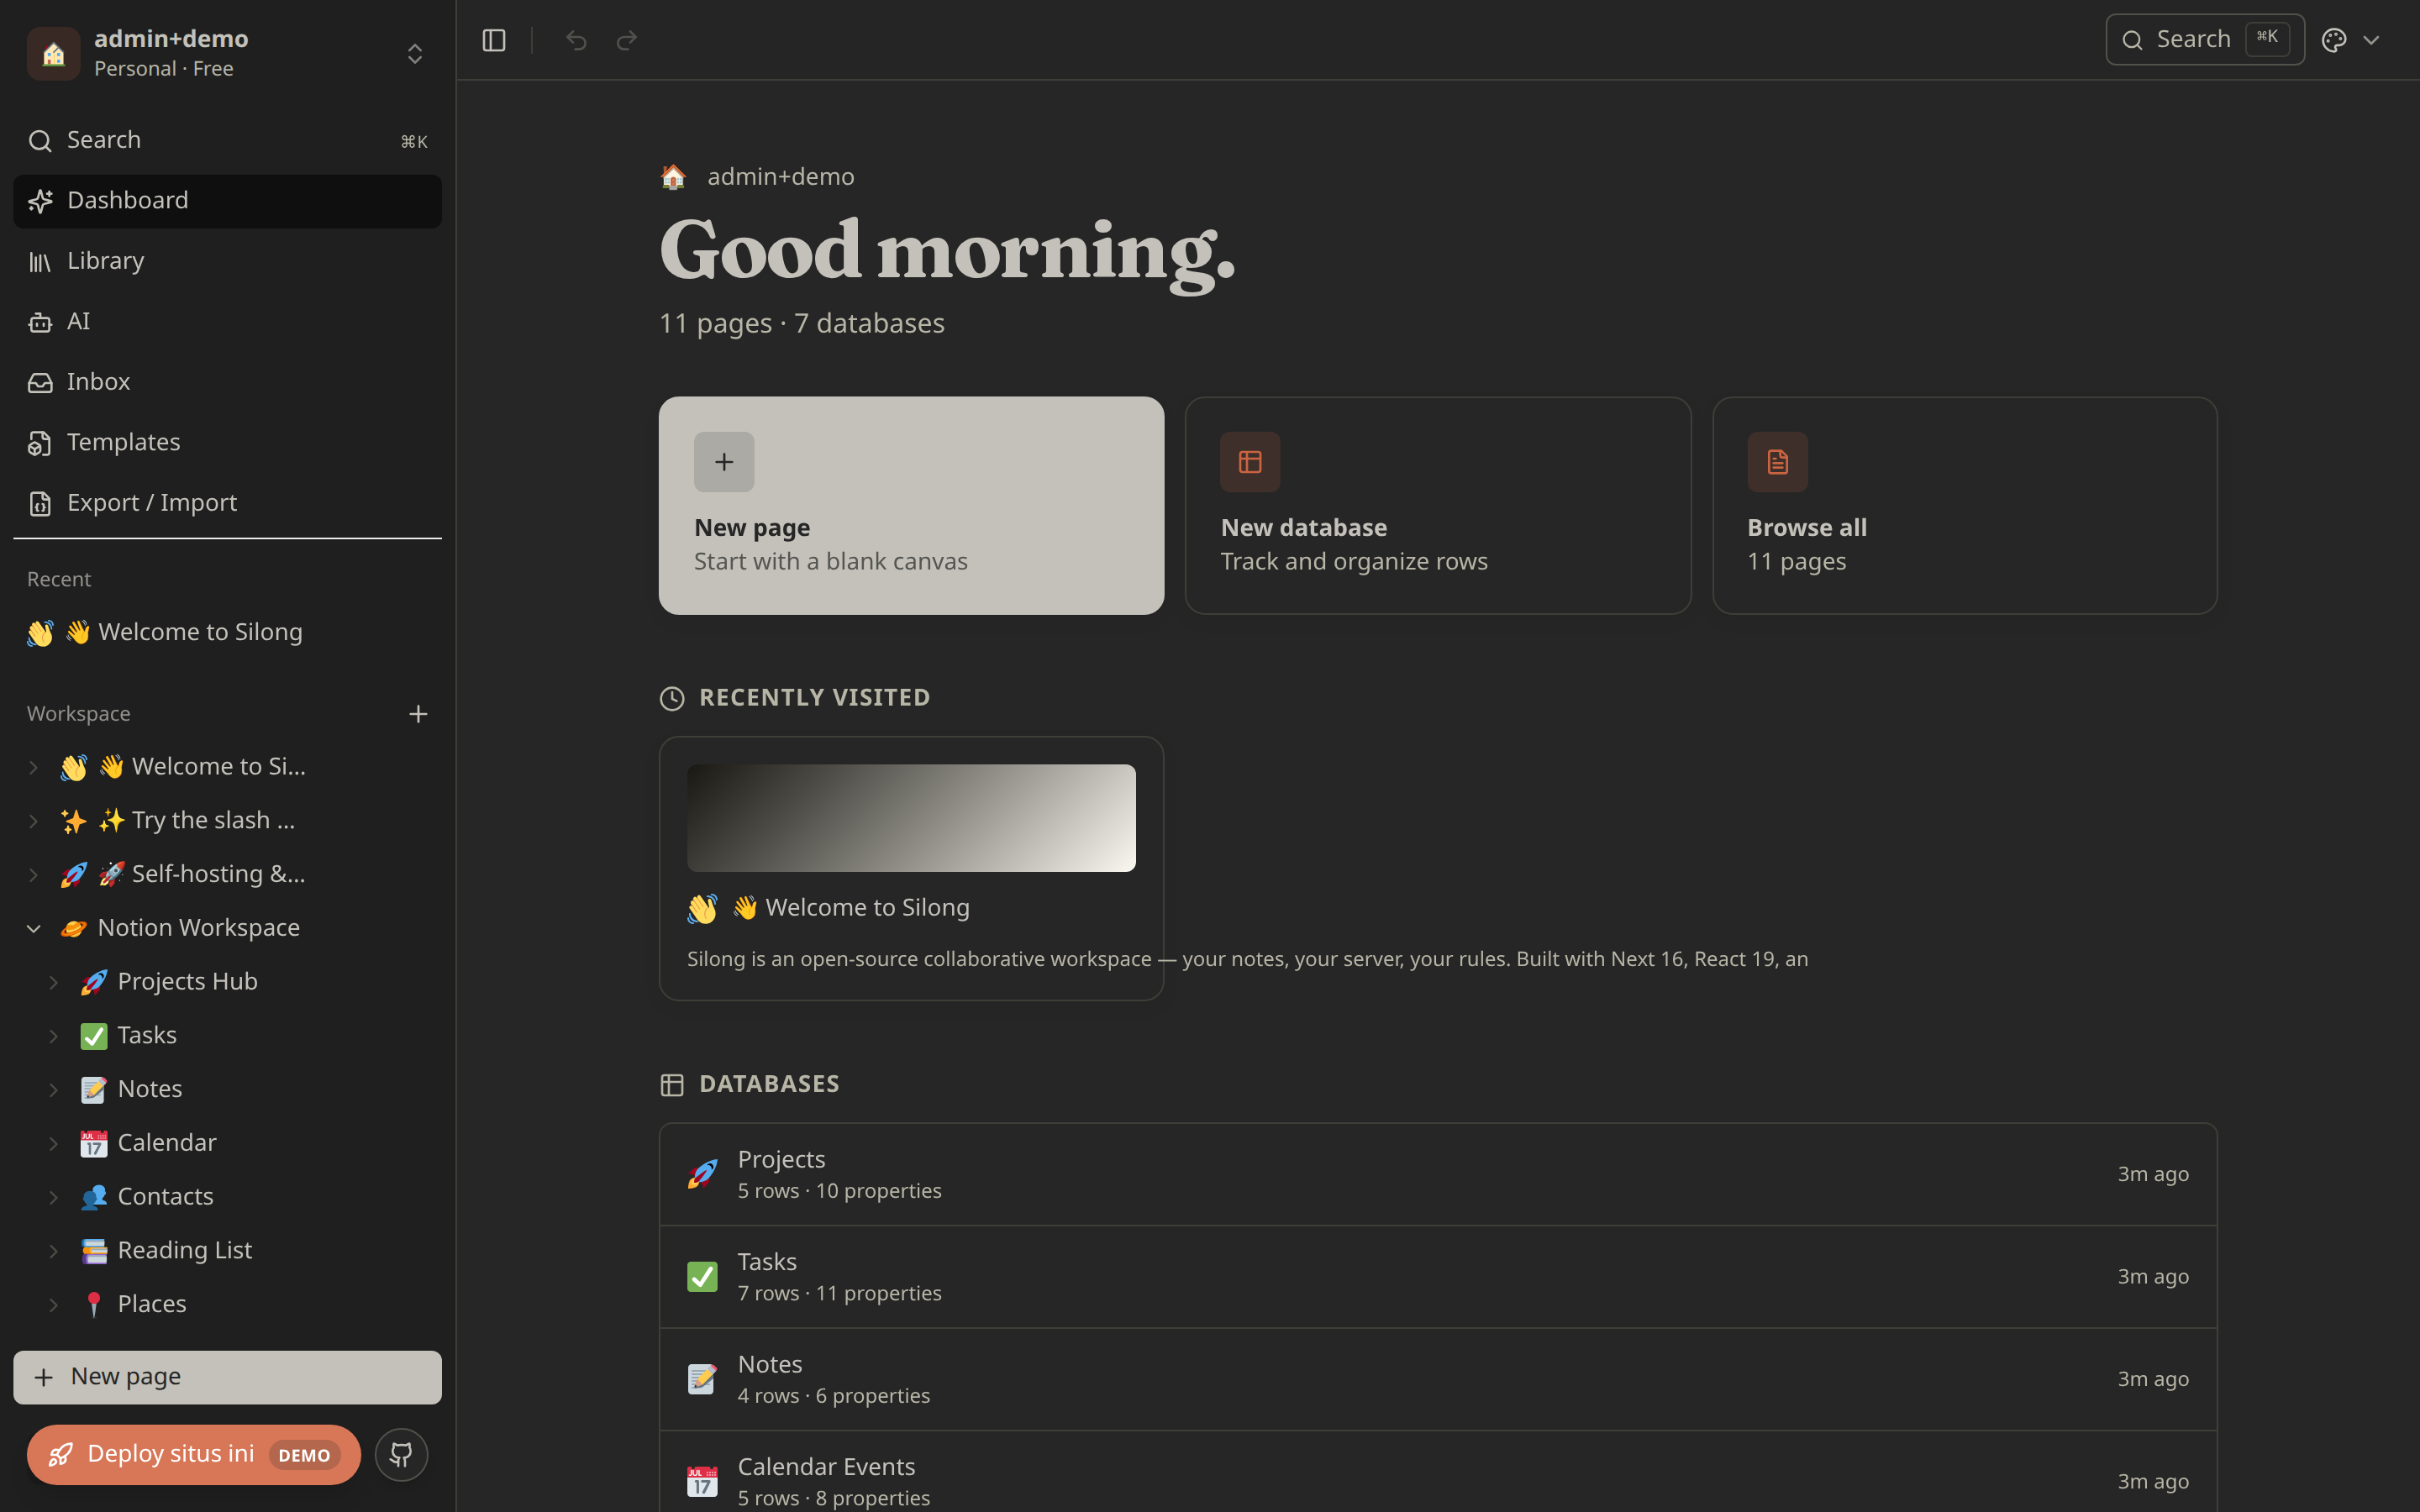Click the undo arrow icon
The height and width of the screenshot is (1512, 2420).
pyautogui.click(x=576, y=40)
